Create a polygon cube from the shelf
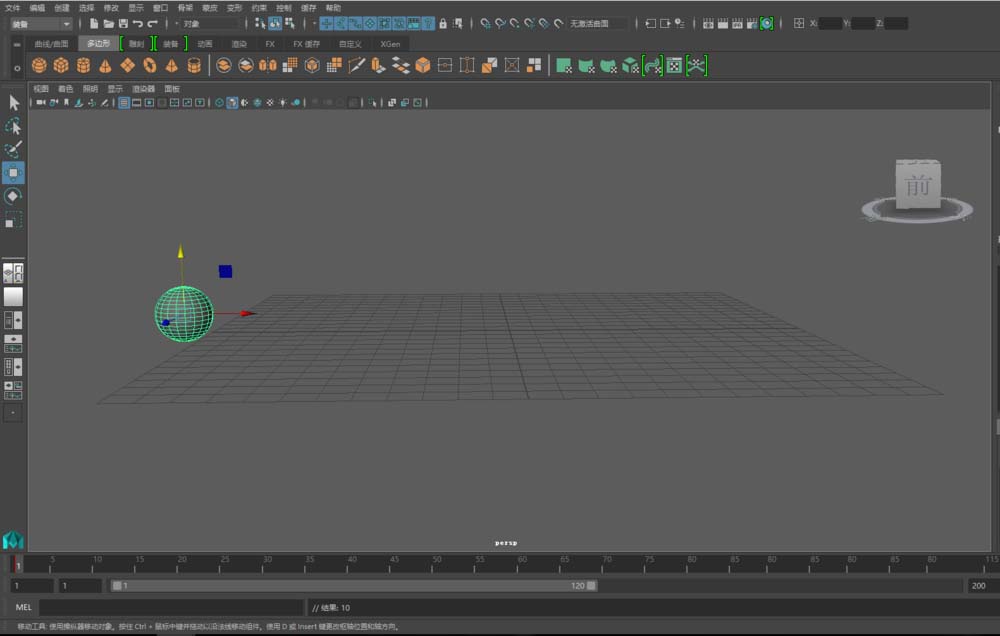The height and width of the screenshot is (636, 1000). (61, 66)
